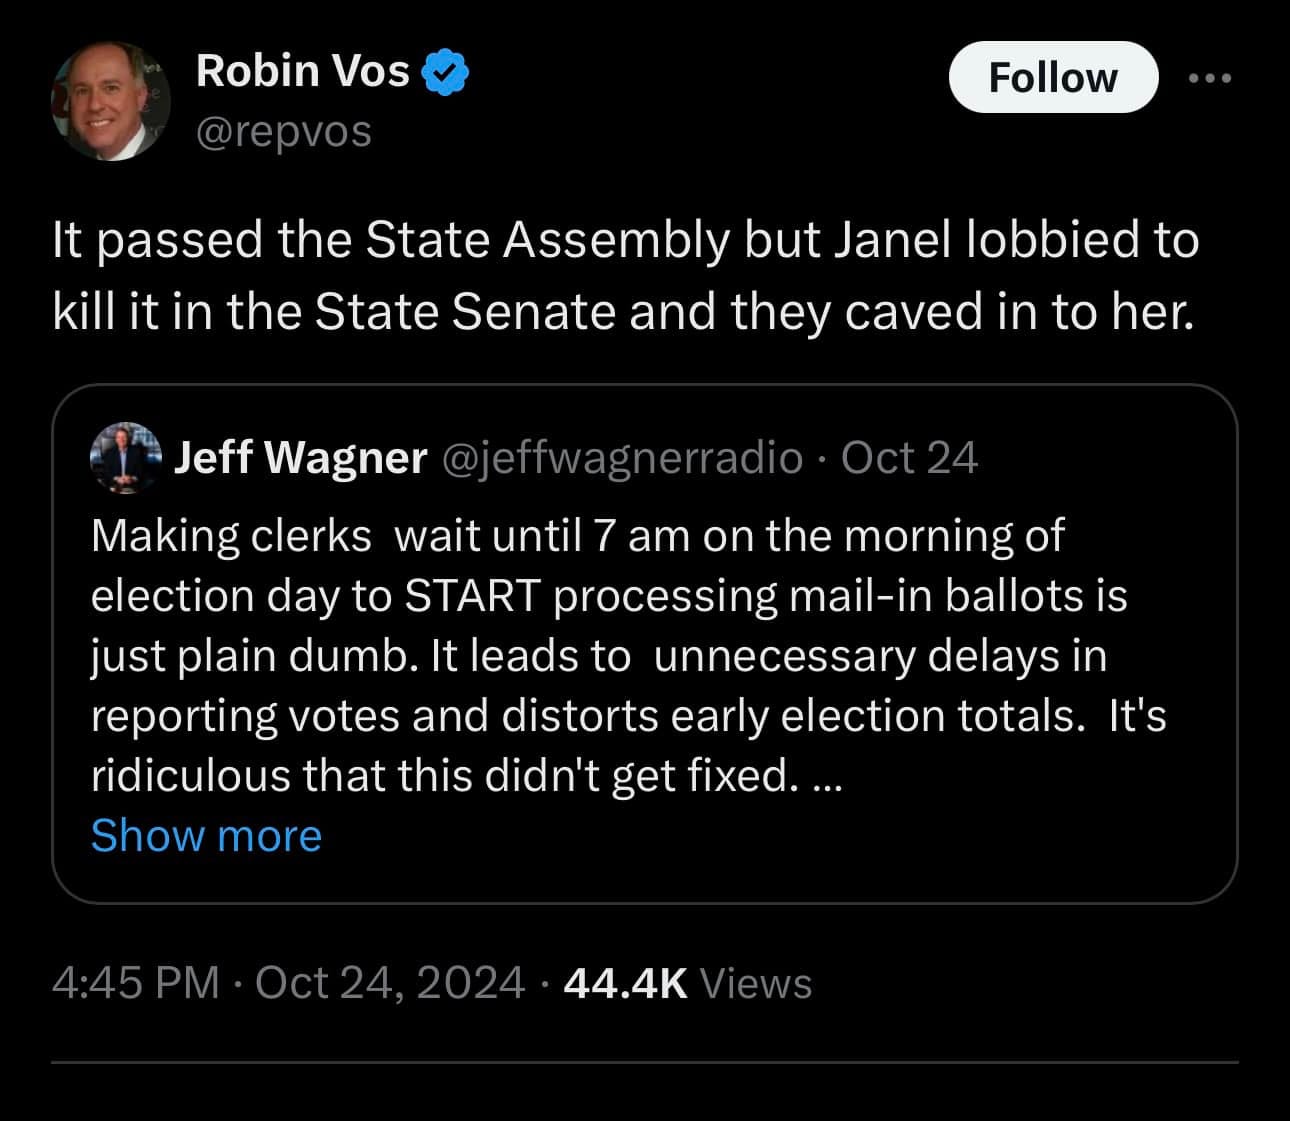Click the blue verified badge next to Robin Vos
This screenshot has height=1121, width=1290.
pos(447,70)
